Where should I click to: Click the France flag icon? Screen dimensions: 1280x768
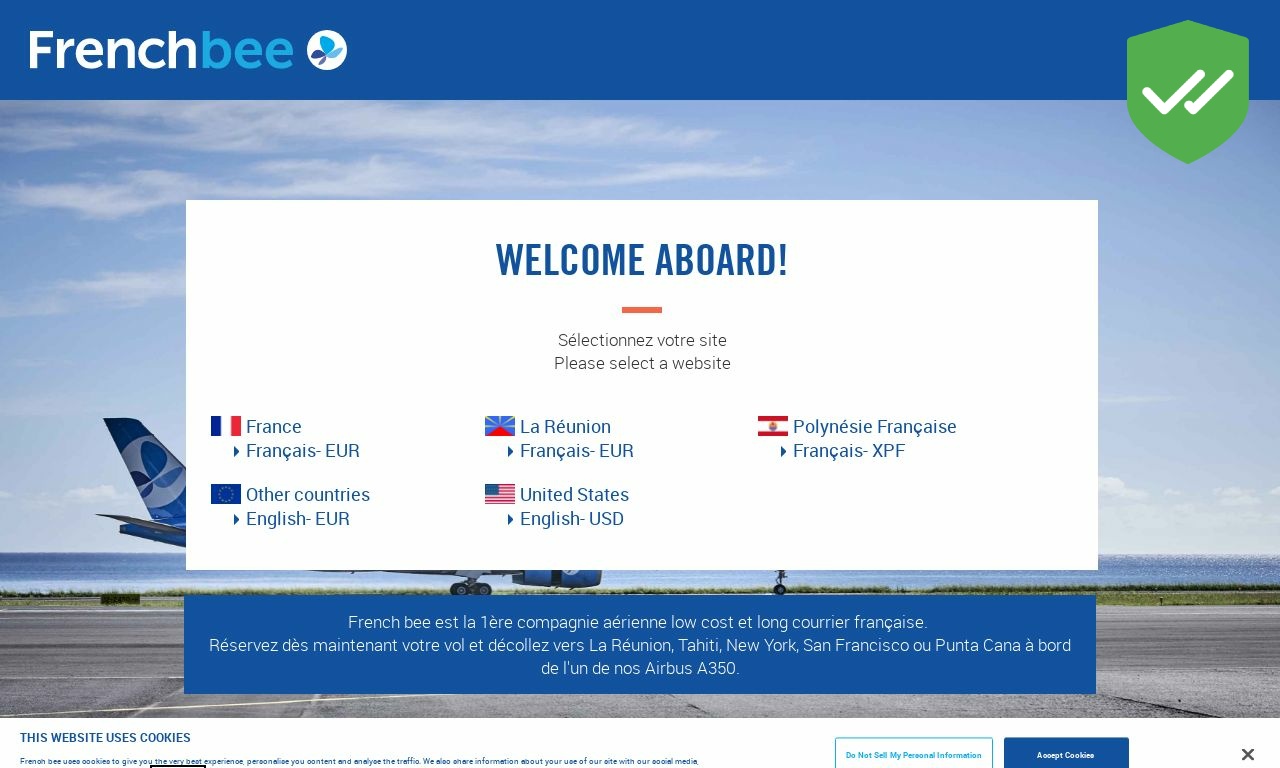coord(226,426)
